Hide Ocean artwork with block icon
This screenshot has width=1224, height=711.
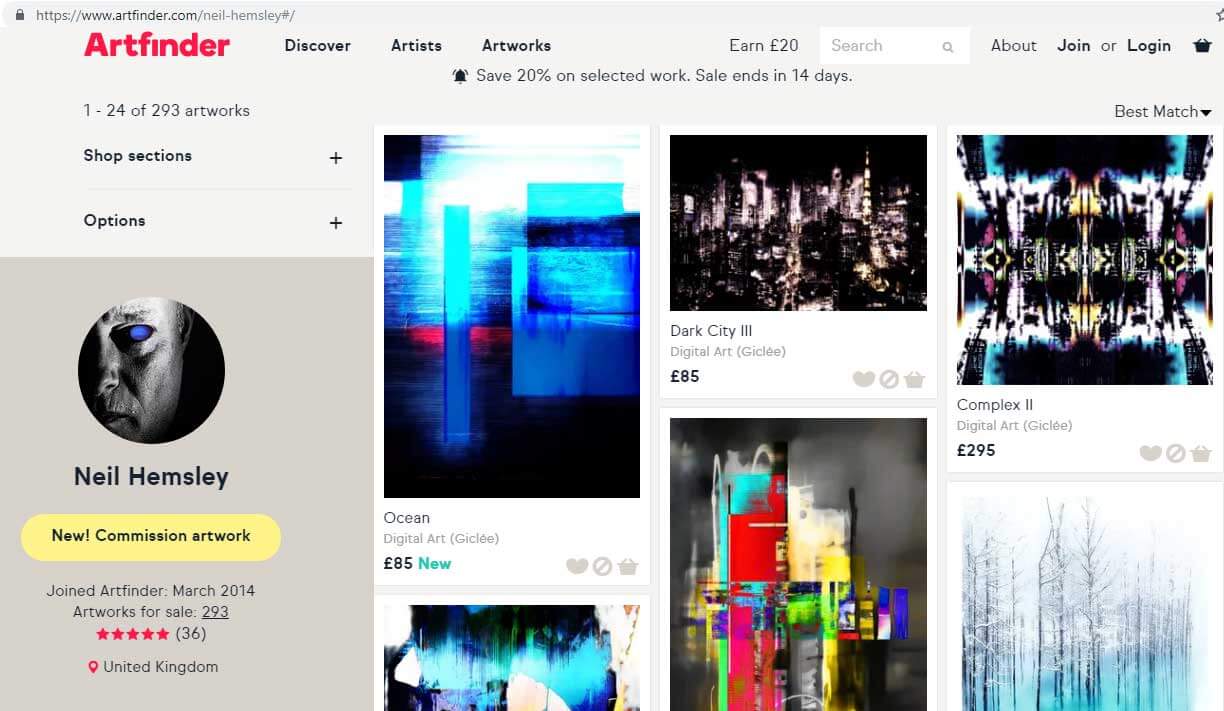602,566
